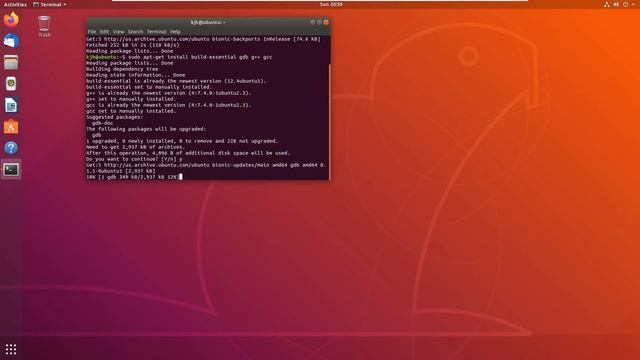Launch LibreOffice Writer from the dock

click(x=11, y=105)
